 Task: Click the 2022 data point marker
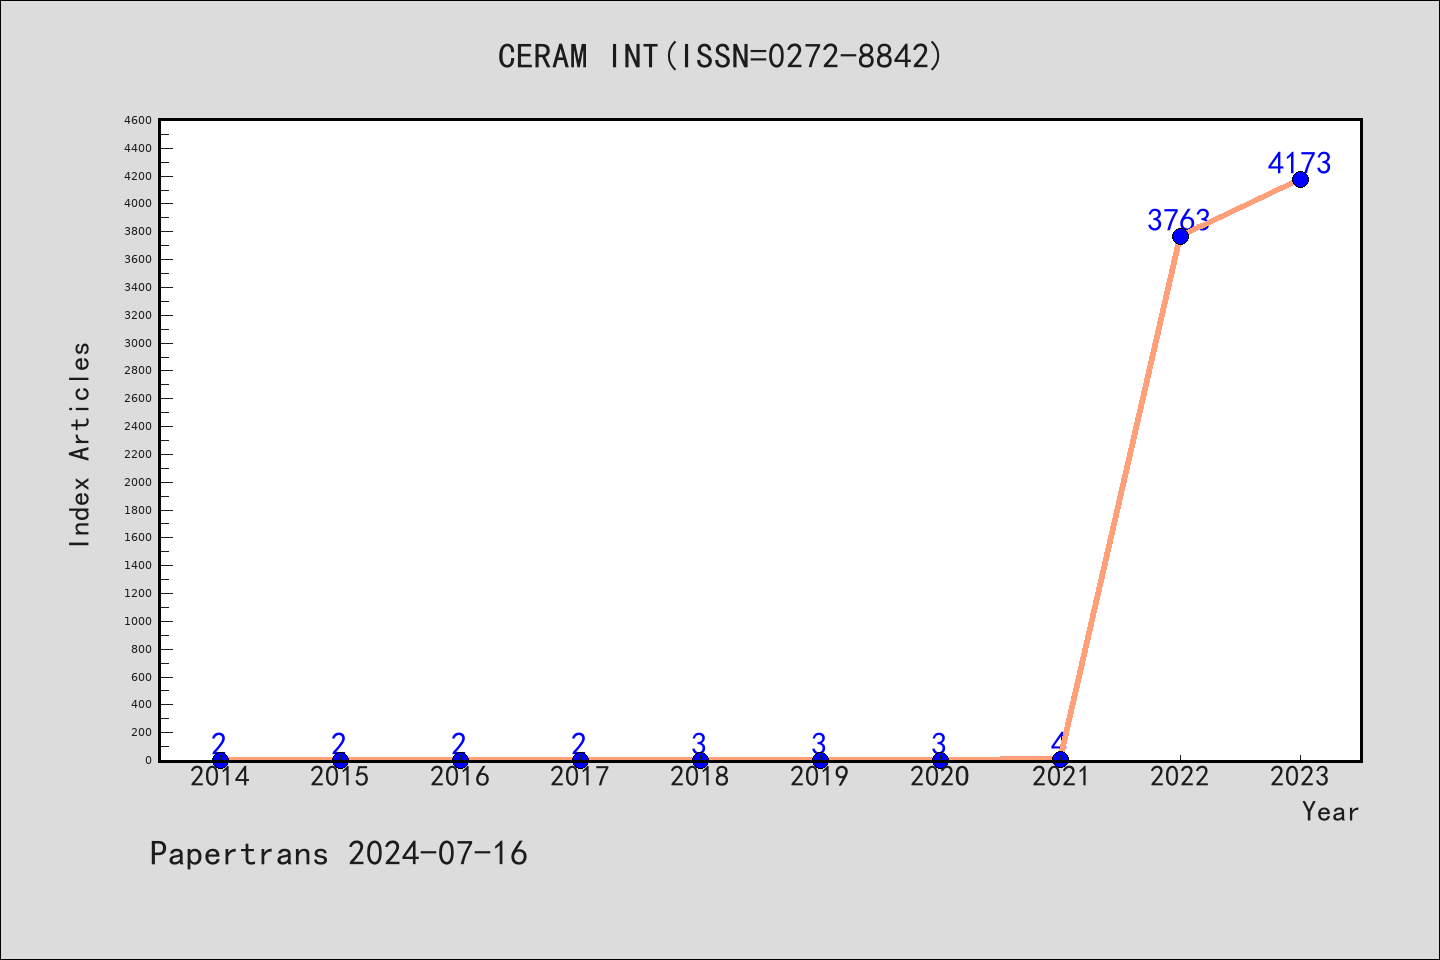pyautogui.click(x=1180, y=236)
